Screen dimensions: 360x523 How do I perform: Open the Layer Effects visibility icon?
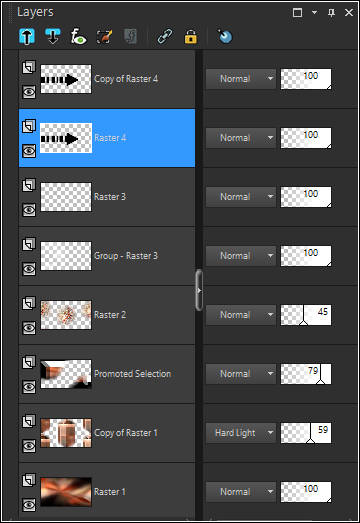click(x=78, y=36)
